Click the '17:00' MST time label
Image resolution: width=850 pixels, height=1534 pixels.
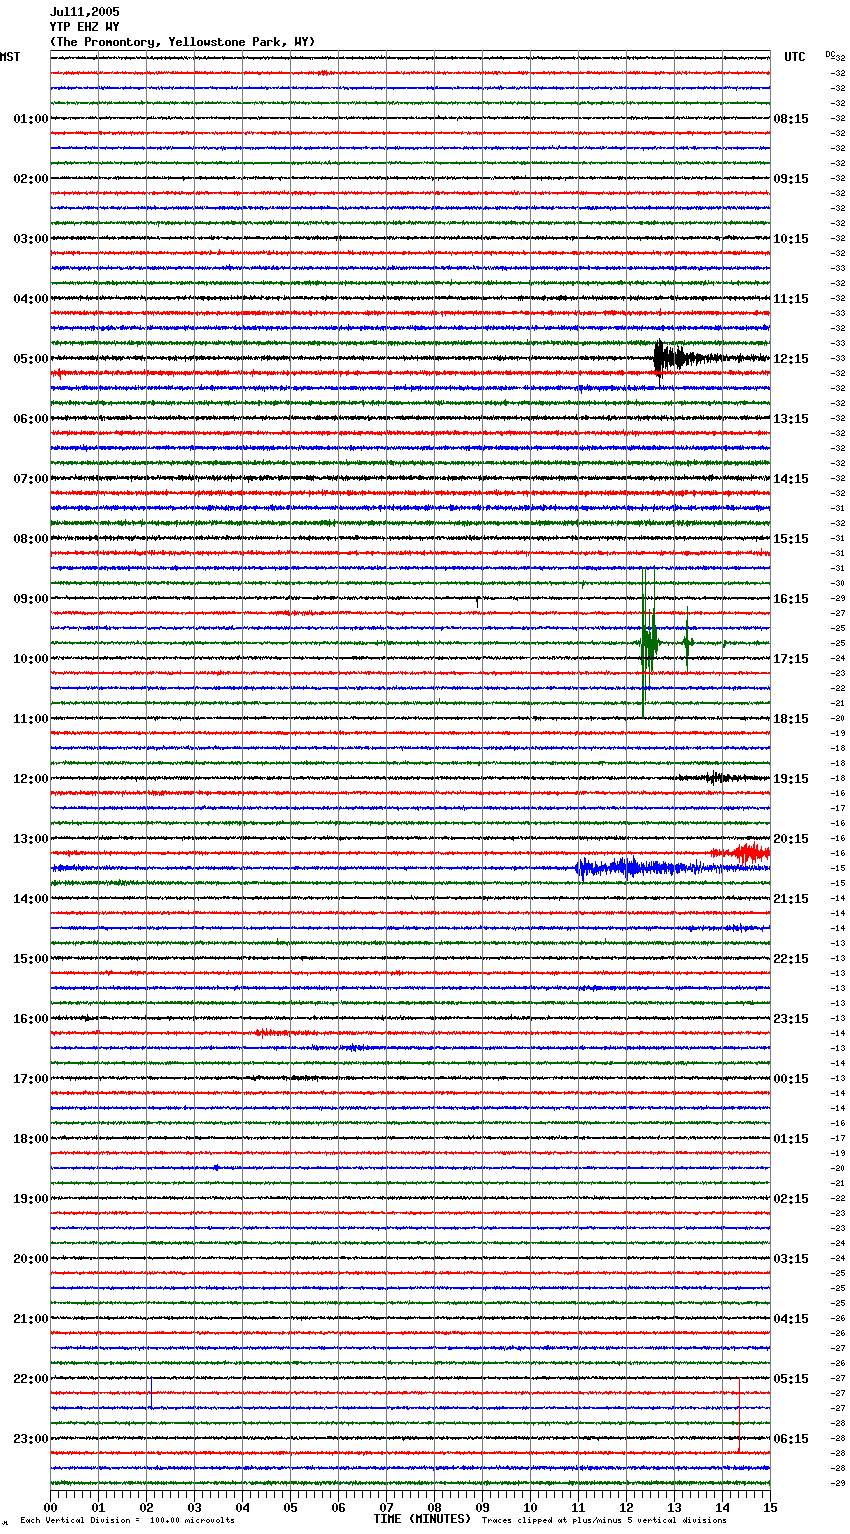coord(31,1079)
